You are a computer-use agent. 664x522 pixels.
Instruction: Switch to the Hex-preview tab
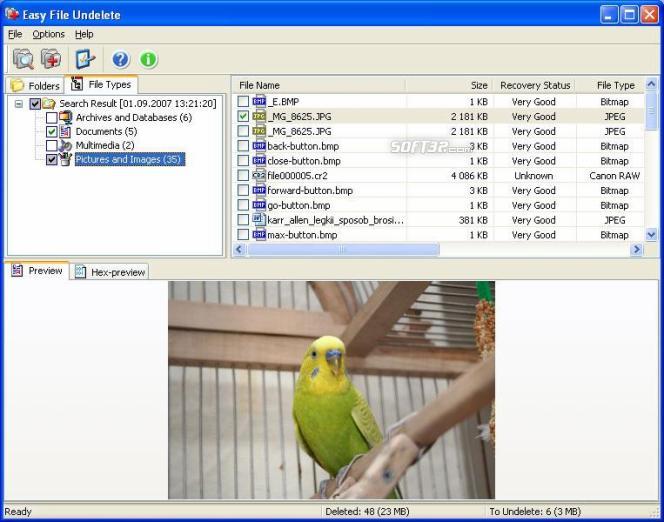coord(110,272)
